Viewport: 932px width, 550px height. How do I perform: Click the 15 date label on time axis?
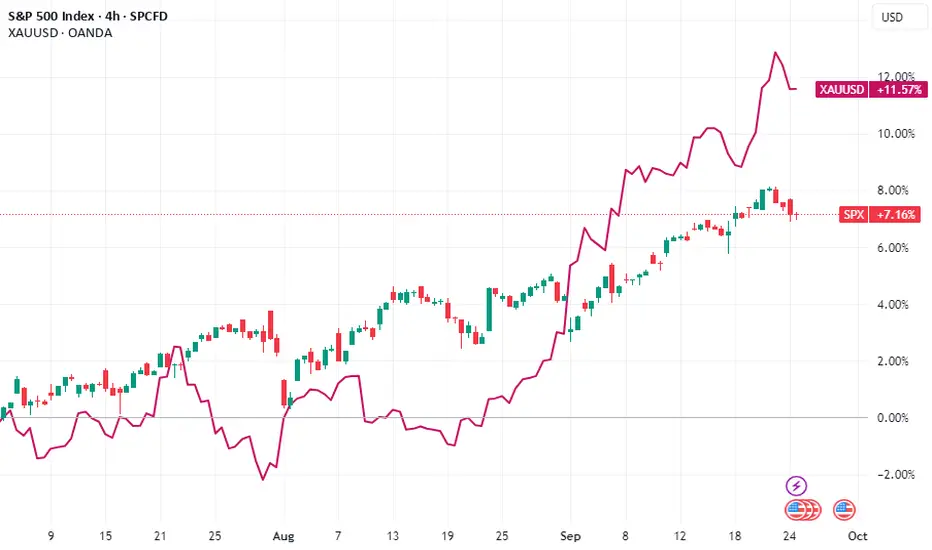[x=105, y=536]
